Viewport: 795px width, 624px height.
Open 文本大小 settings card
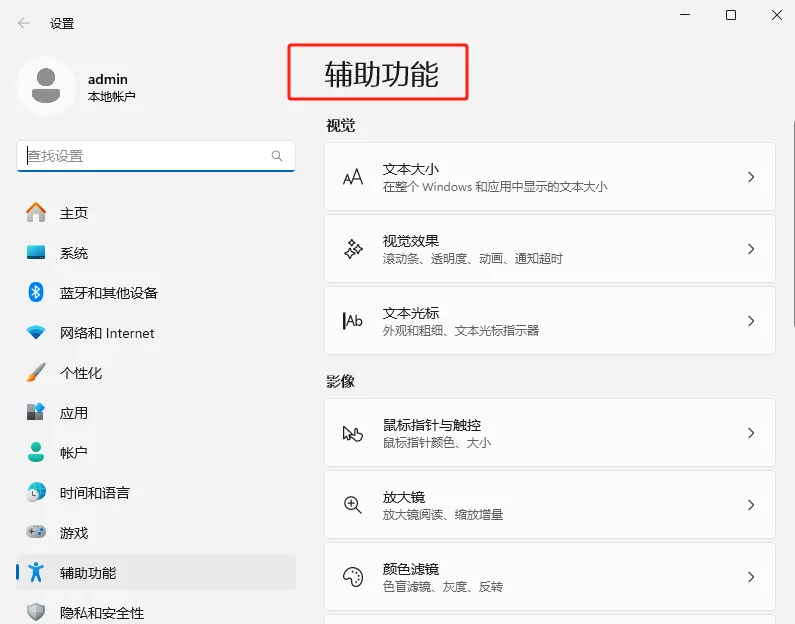click(550, 177)
